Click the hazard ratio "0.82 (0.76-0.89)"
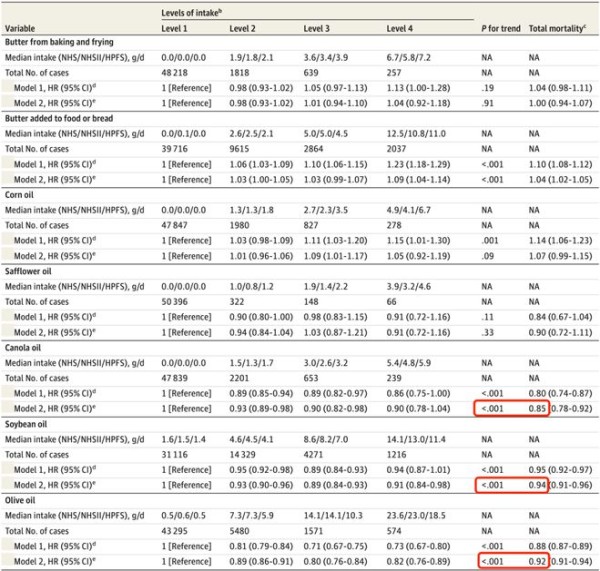The image size is (600, 571). tap(418, 561)
